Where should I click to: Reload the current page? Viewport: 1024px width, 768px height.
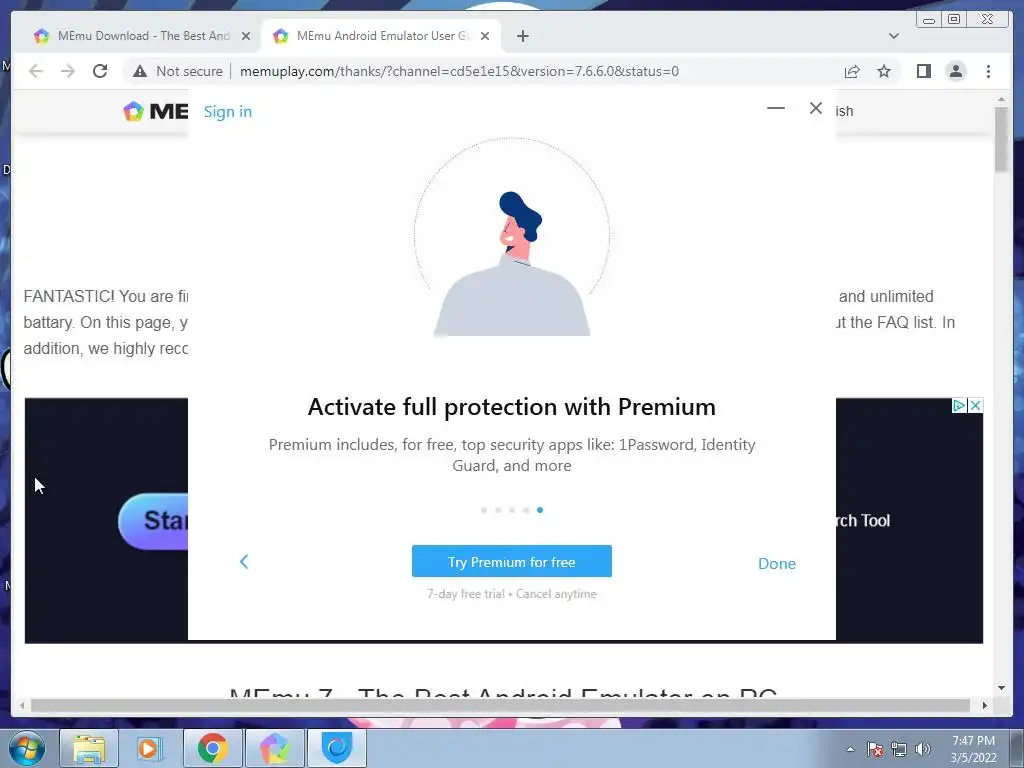[100, 71]
